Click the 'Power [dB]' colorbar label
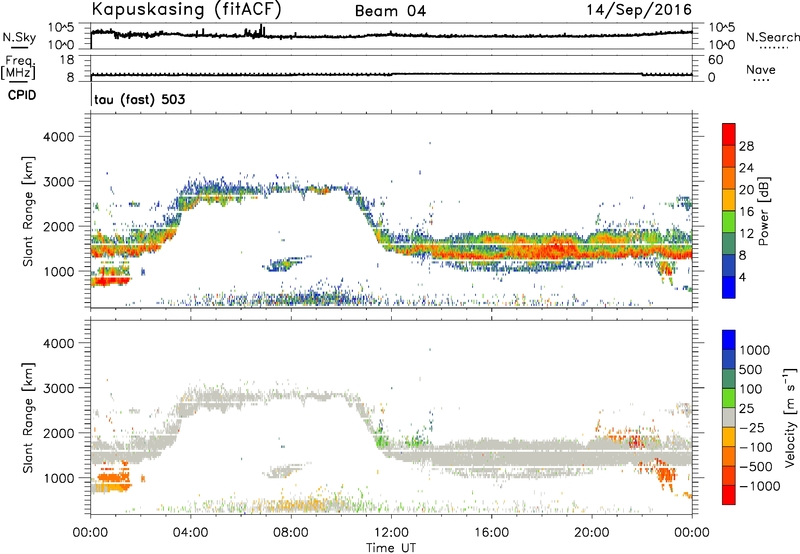Screen dimensions: 800x554 click(763, 211)
